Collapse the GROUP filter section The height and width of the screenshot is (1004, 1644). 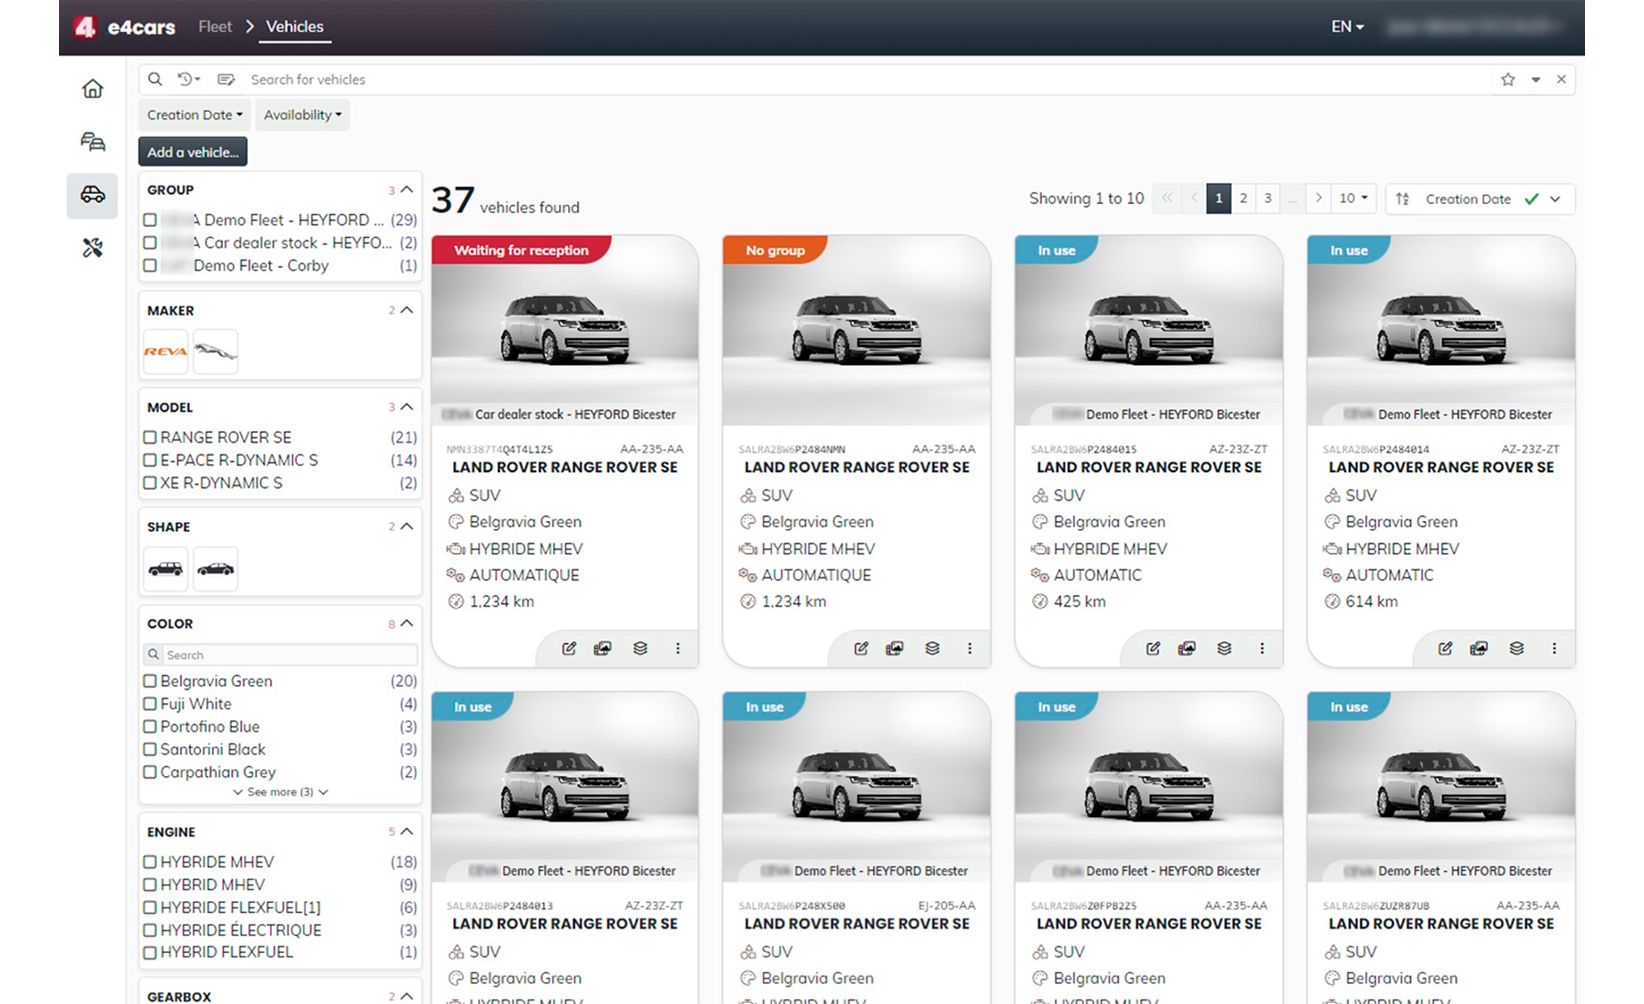pyautogui.click(x=407, y=189)
